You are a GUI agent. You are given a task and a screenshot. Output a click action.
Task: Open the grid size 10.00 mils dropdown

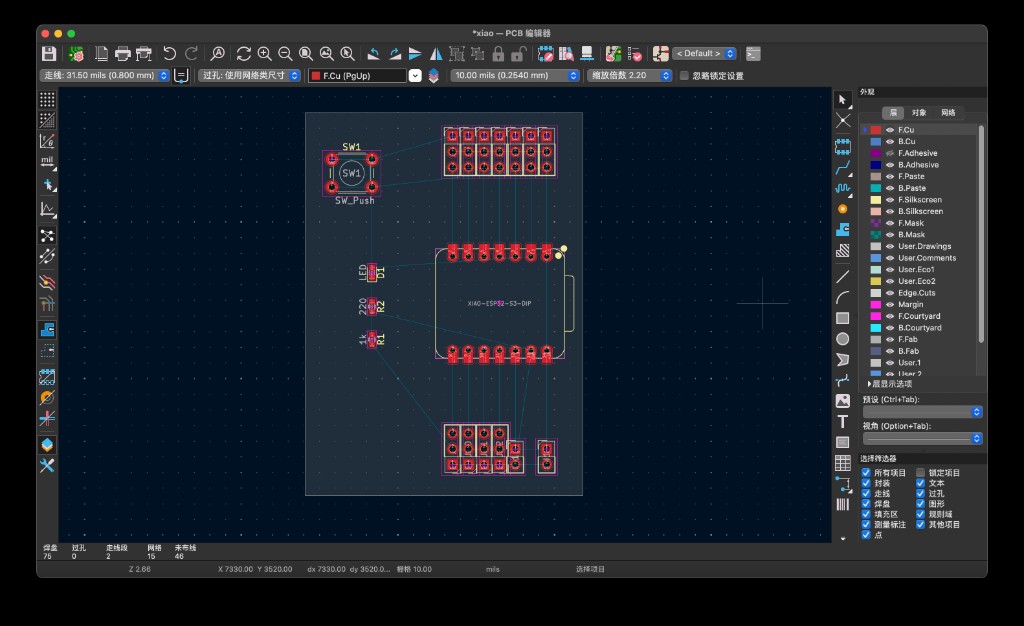tap(515, 76)
